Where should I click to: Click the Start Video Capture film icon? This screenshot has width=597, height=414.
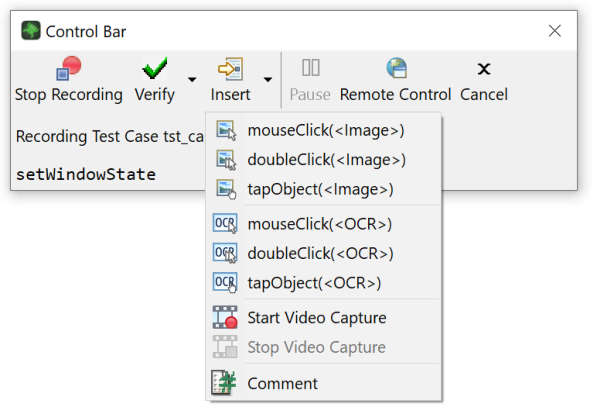tap(225, 317)
